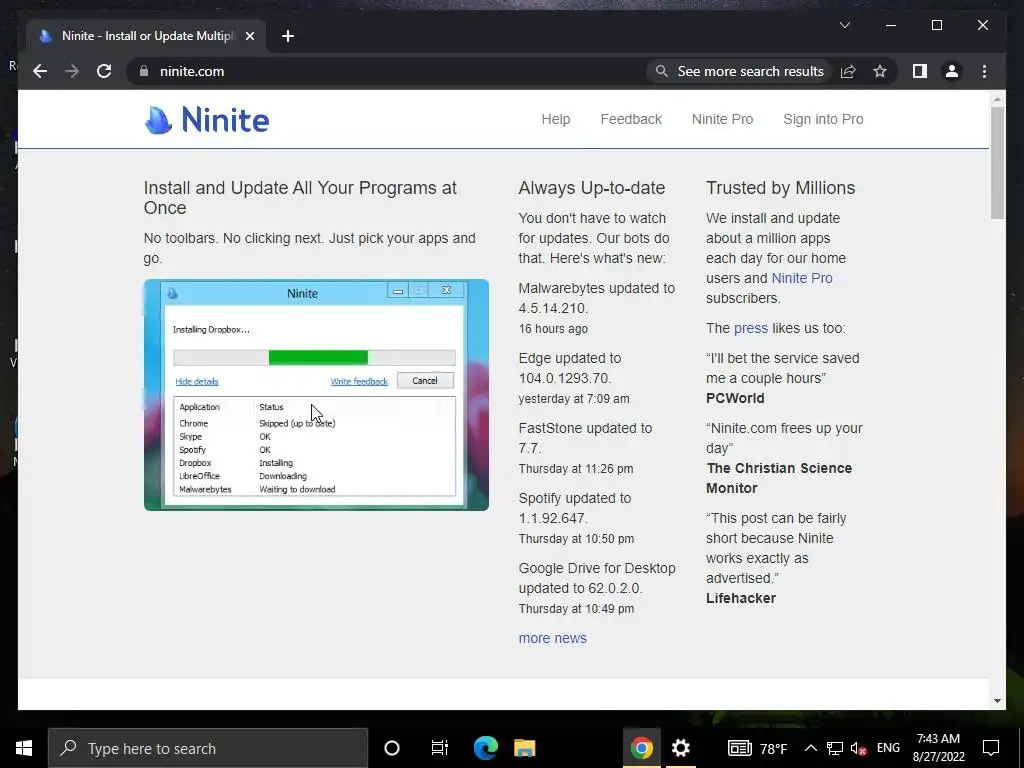Click the page vertical scrollbar thumb
This screenshot has width=1024, height=768.
coord(997,163)
